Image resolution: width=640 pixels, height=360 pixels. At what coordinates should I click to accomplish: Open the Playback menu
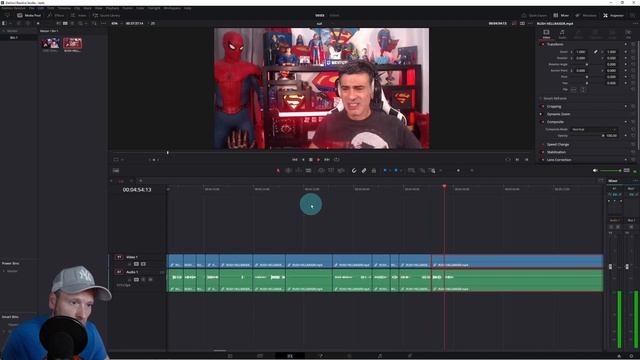pyautogui.click(x=113, y=8)
